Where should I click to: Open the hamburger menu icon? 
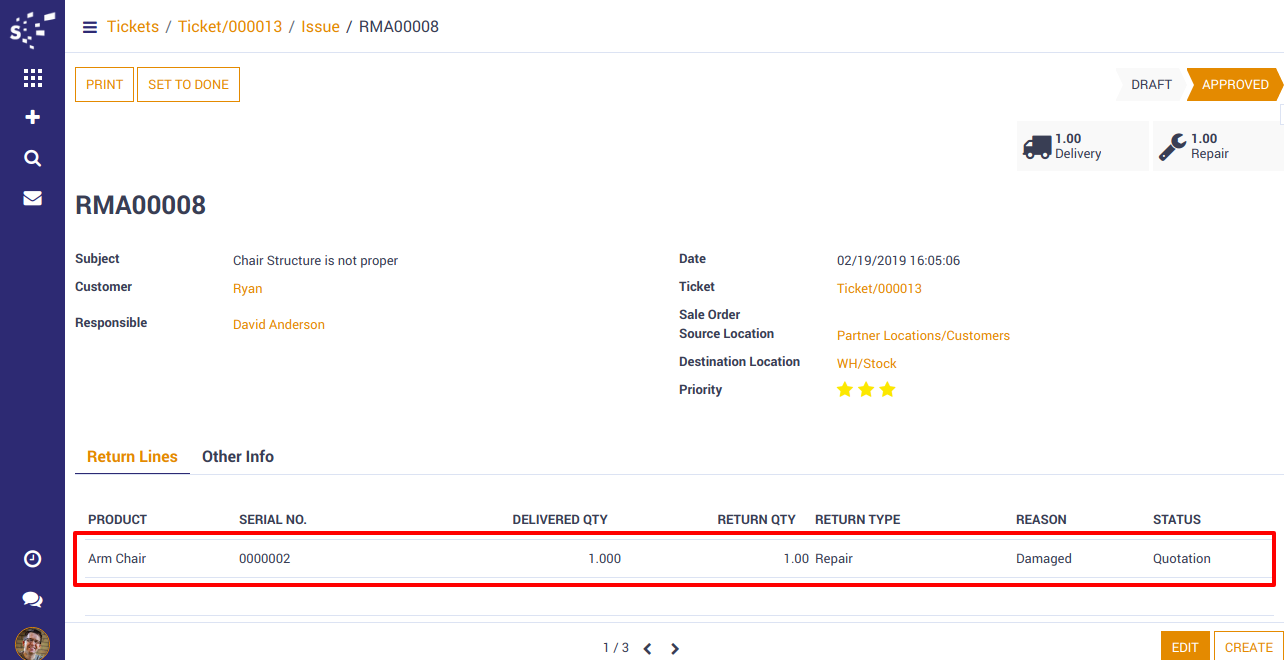90,27
